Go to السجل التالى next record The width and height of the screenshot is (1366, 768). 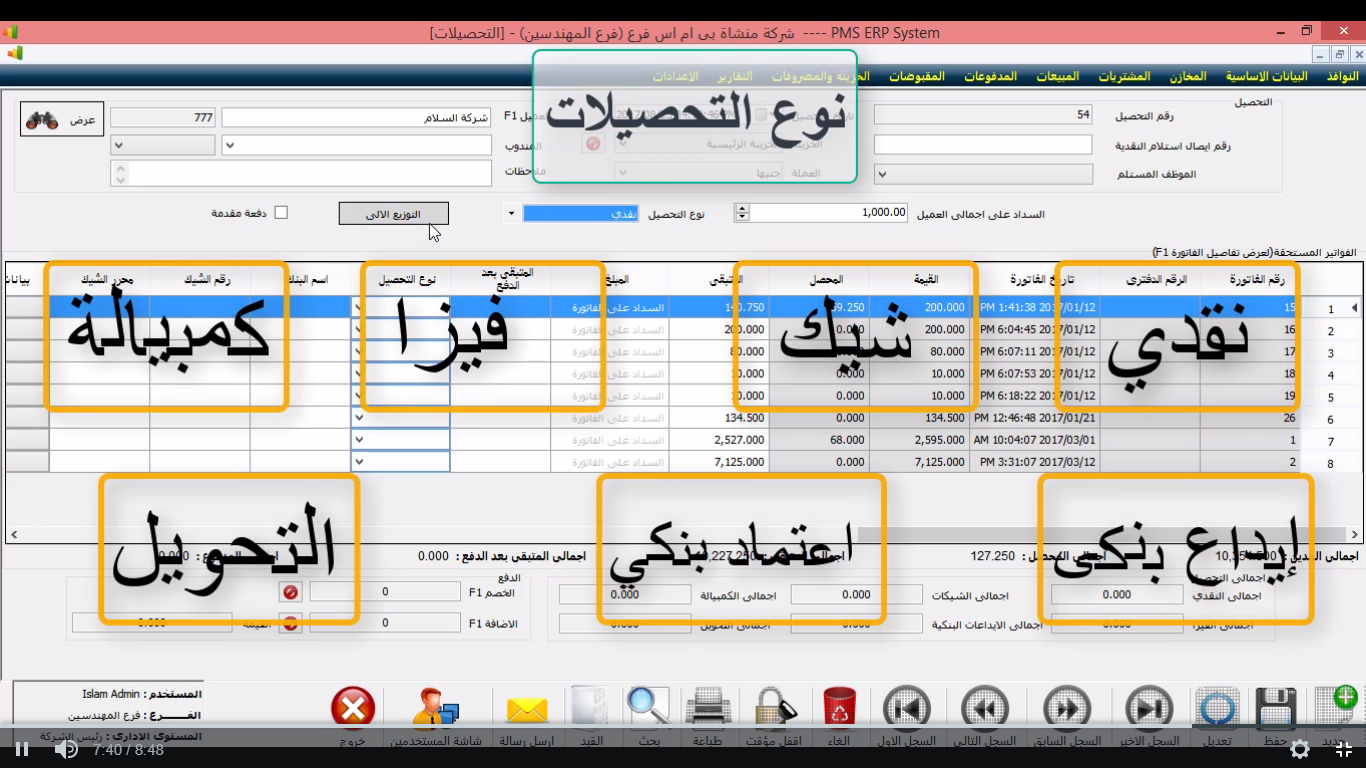pos(985,709)
